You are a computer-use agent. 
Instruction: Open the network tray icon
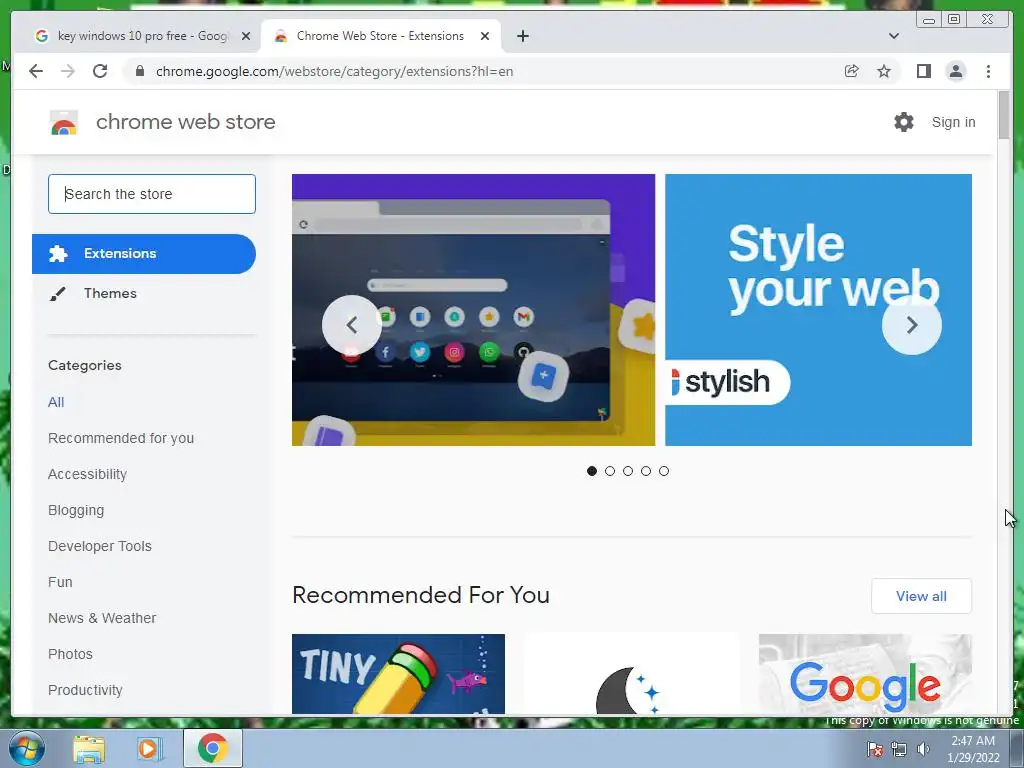click(899, 749)
